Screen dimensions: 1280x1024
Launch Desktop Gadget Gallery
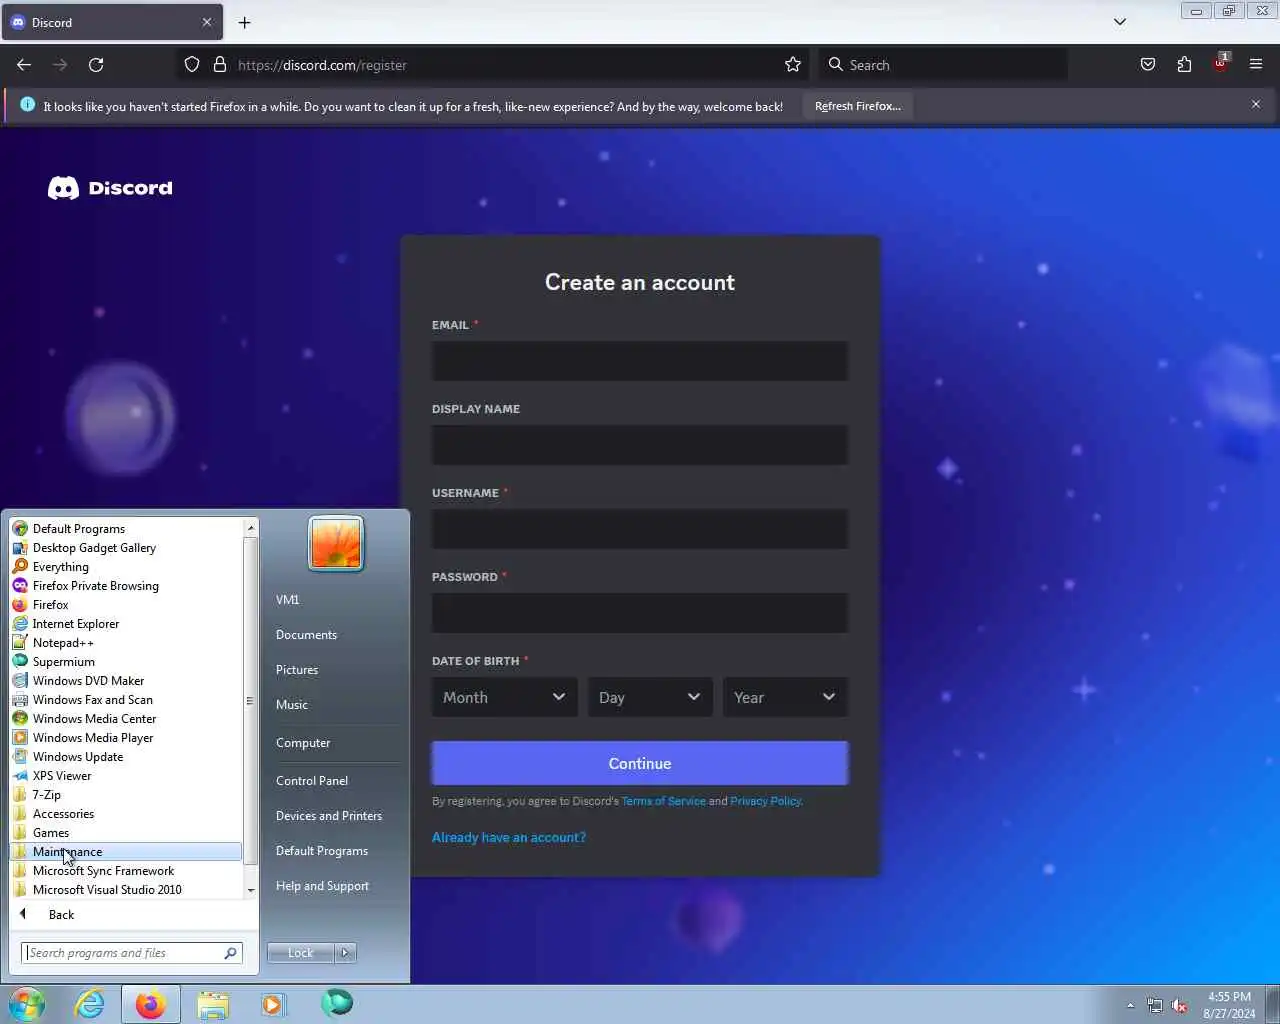point(126,548)
